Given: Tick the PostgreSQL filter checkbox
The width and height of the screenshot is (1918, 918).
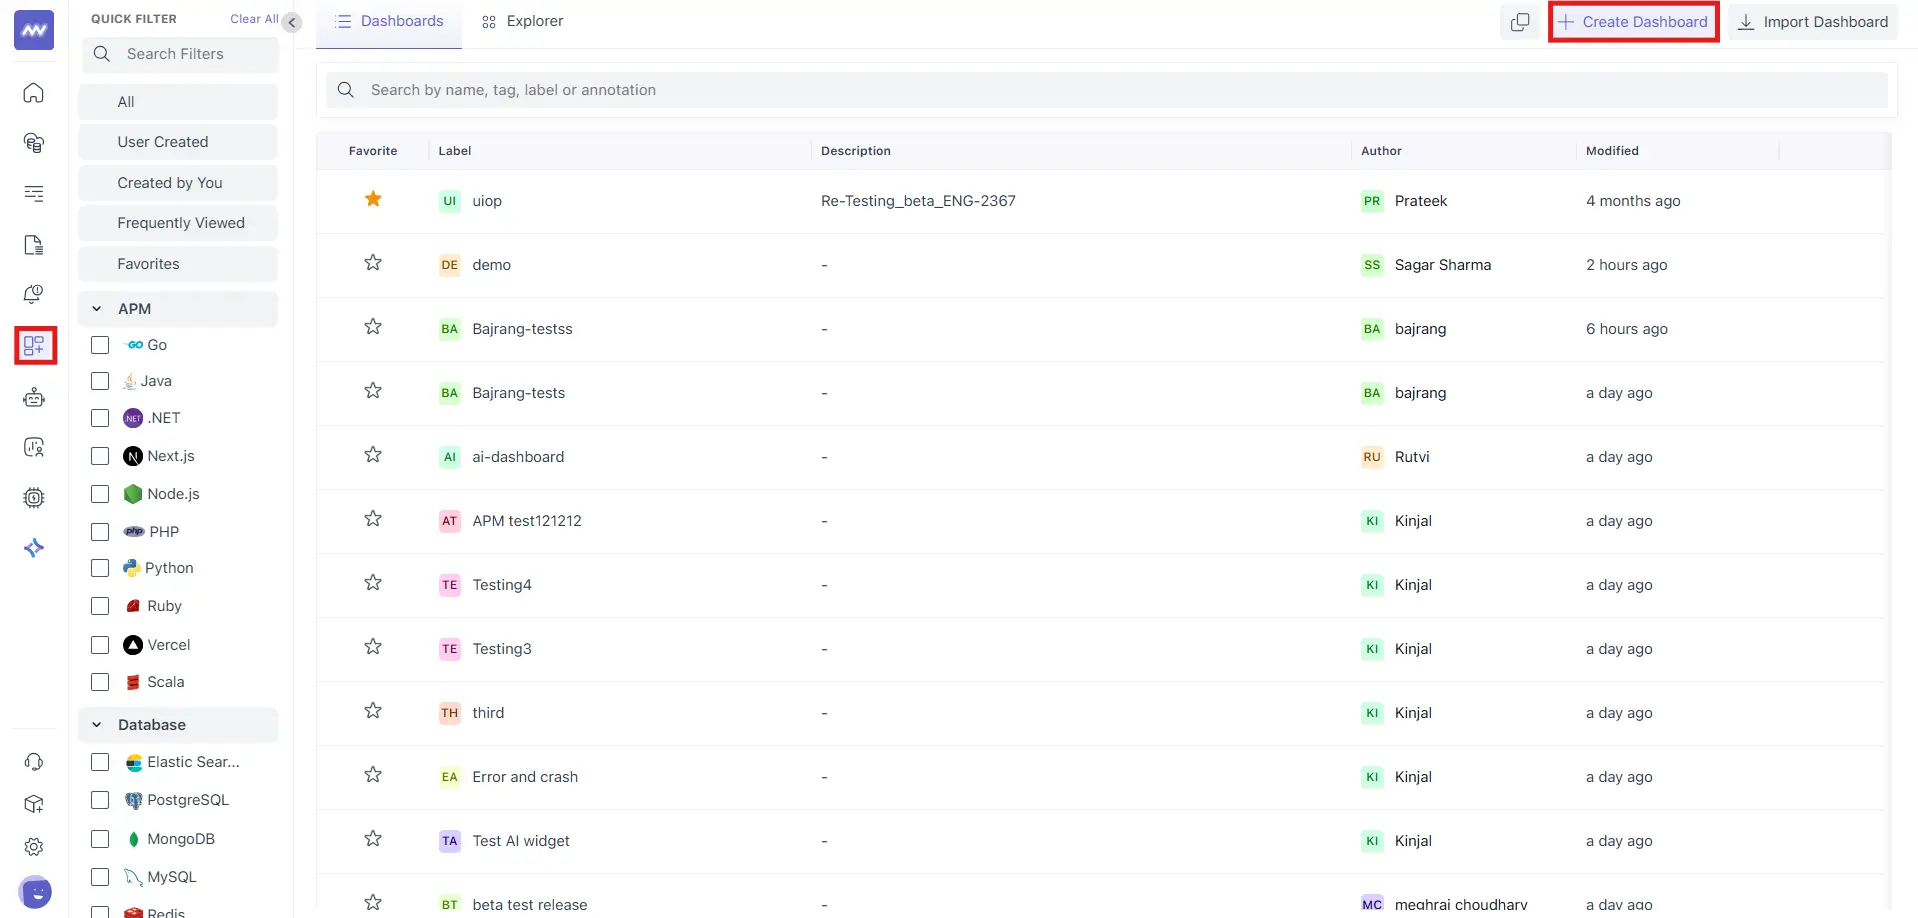Looking at the screenshot, I should click(x=100, y=800).
